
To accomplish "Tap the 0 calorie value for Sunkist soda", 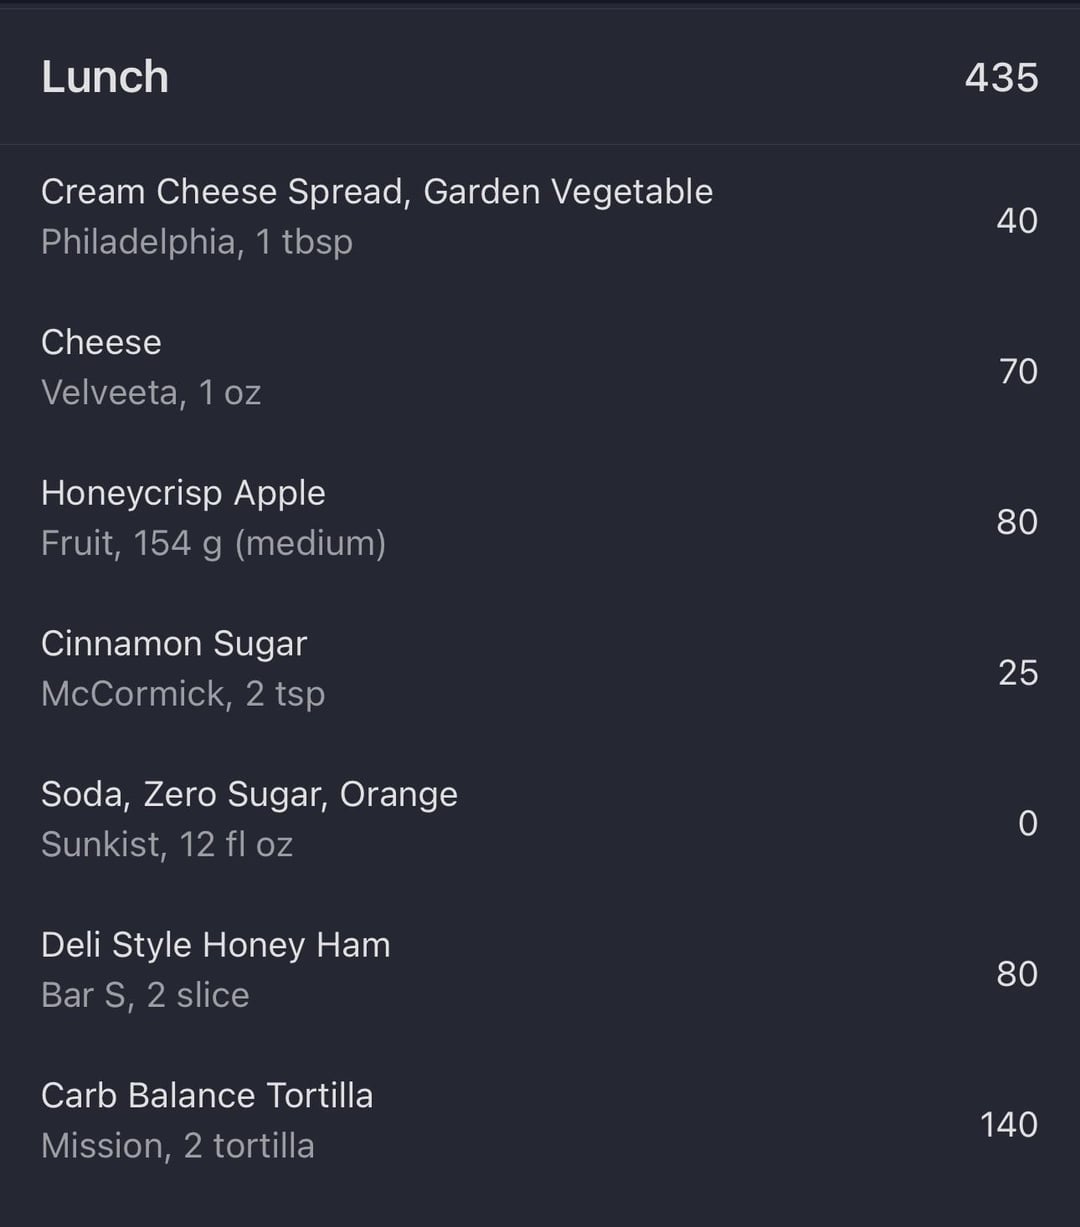I will point(1028,823).
